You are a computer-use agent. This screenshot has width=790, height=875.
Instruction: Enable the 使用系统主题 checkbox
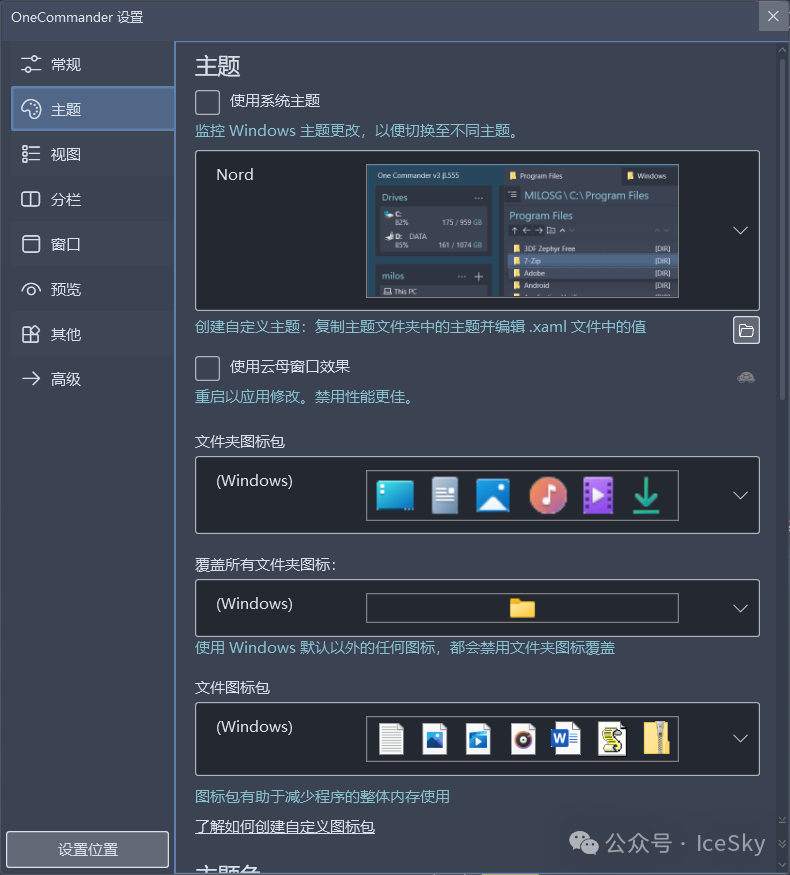pos(208,102)
